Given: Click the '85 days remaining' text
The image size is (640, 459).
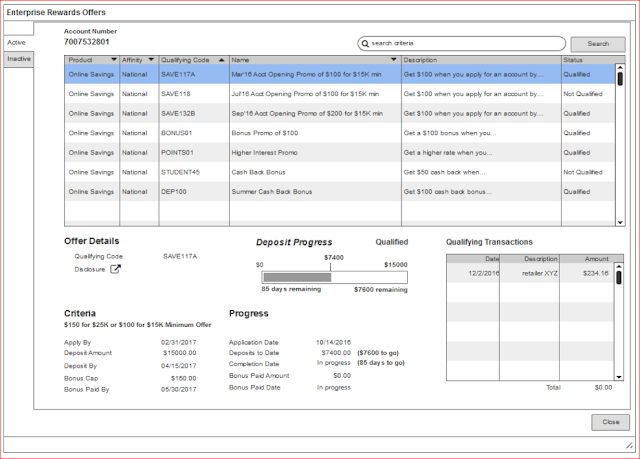Looking at the screenshot, I should 291,289.
